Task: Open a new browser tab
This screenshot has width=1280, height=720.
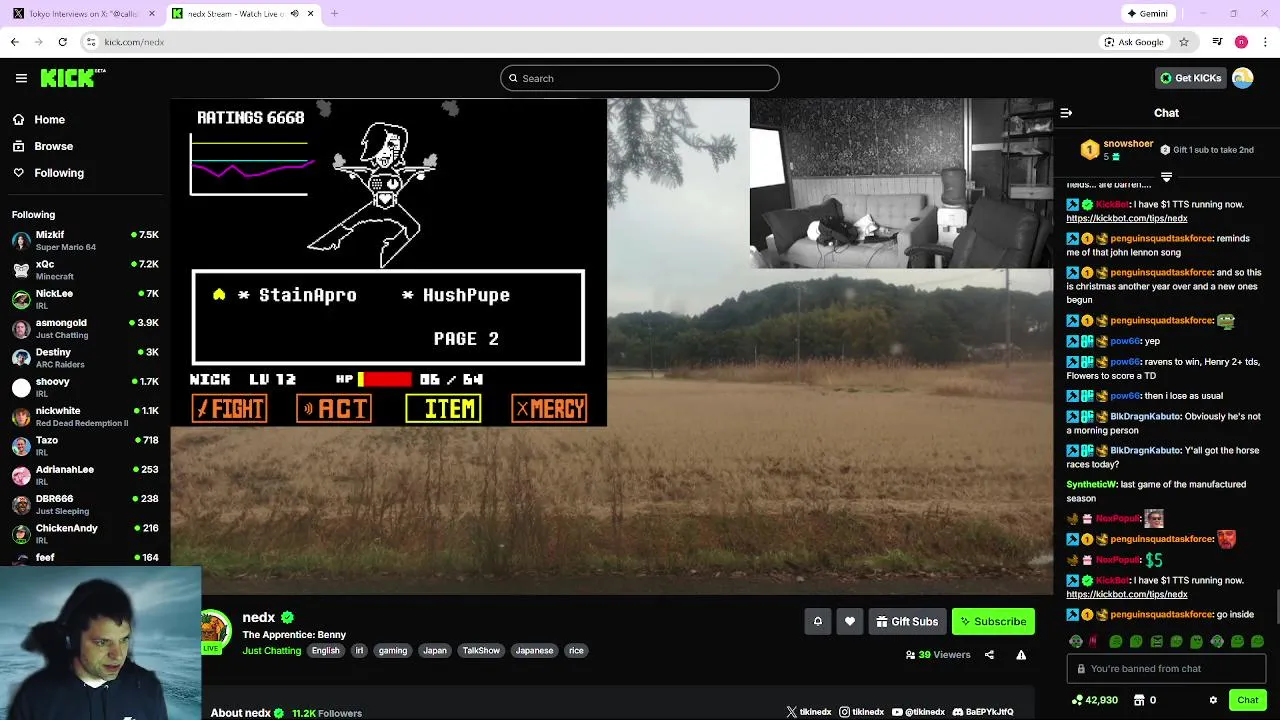Action: [334, 14]
